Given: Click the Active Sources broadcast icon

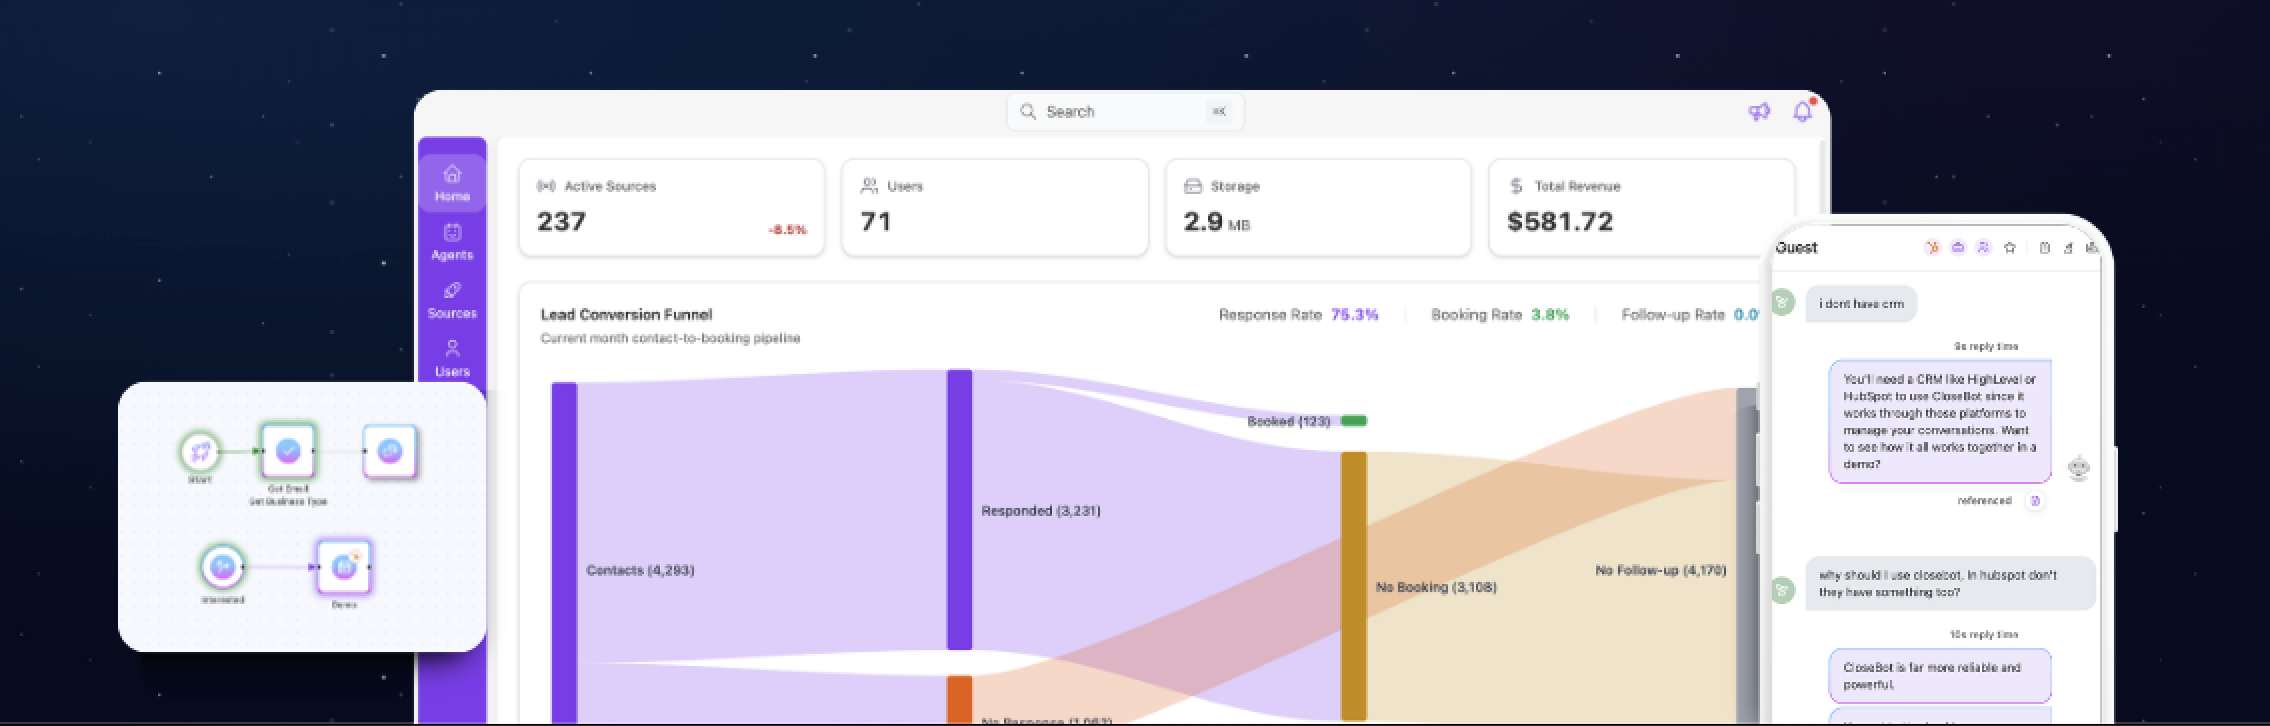Looking at the screenshot, I should pos(546,186).
